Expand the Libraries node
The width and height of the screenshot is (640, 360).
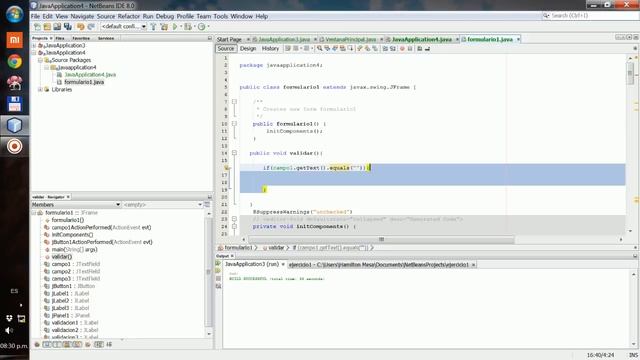point(40,89)
